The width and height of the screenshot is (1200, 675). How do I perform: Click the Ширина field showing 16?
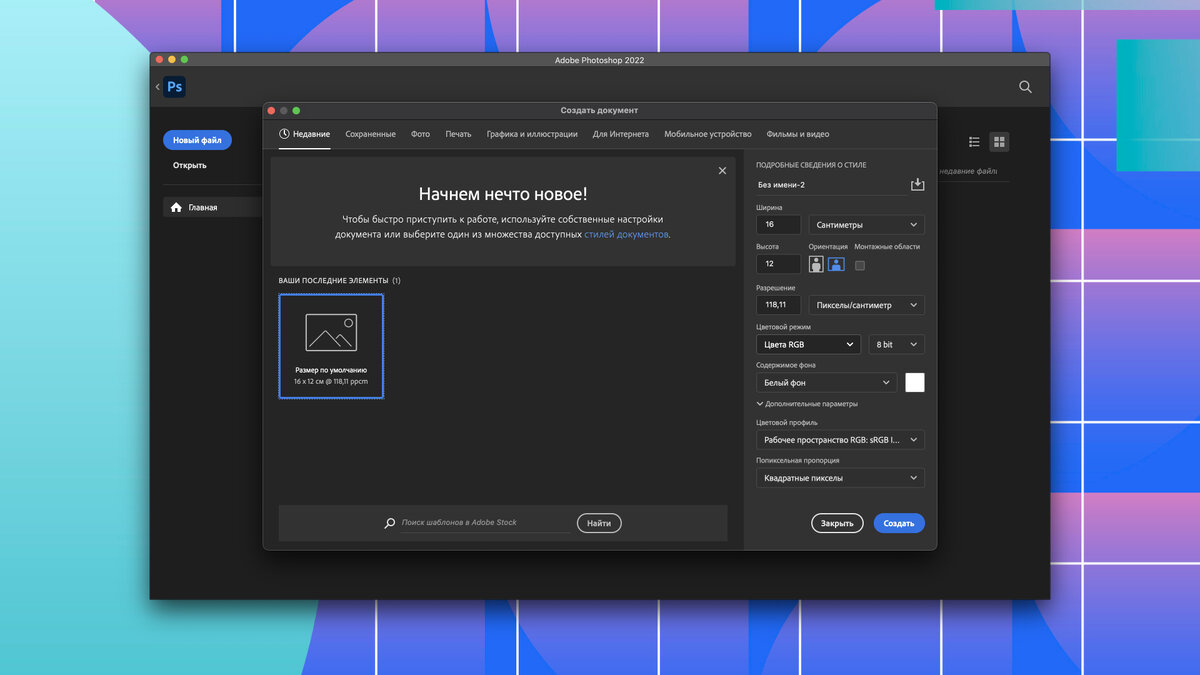[x=779, y=225]
